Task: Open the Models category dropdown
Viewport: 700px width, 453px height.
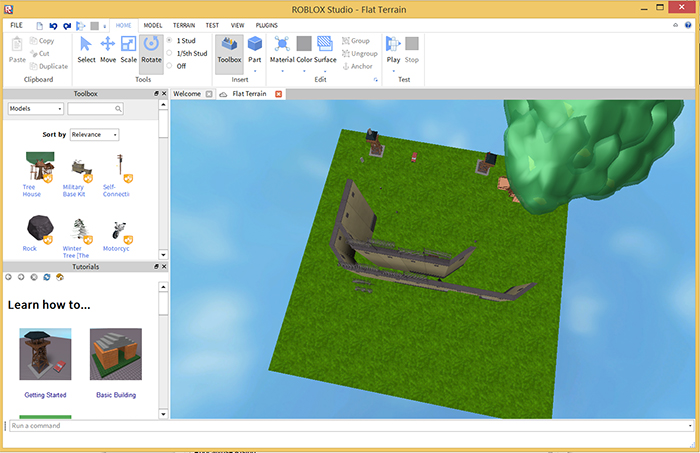Action: click(x=36, y=108)
